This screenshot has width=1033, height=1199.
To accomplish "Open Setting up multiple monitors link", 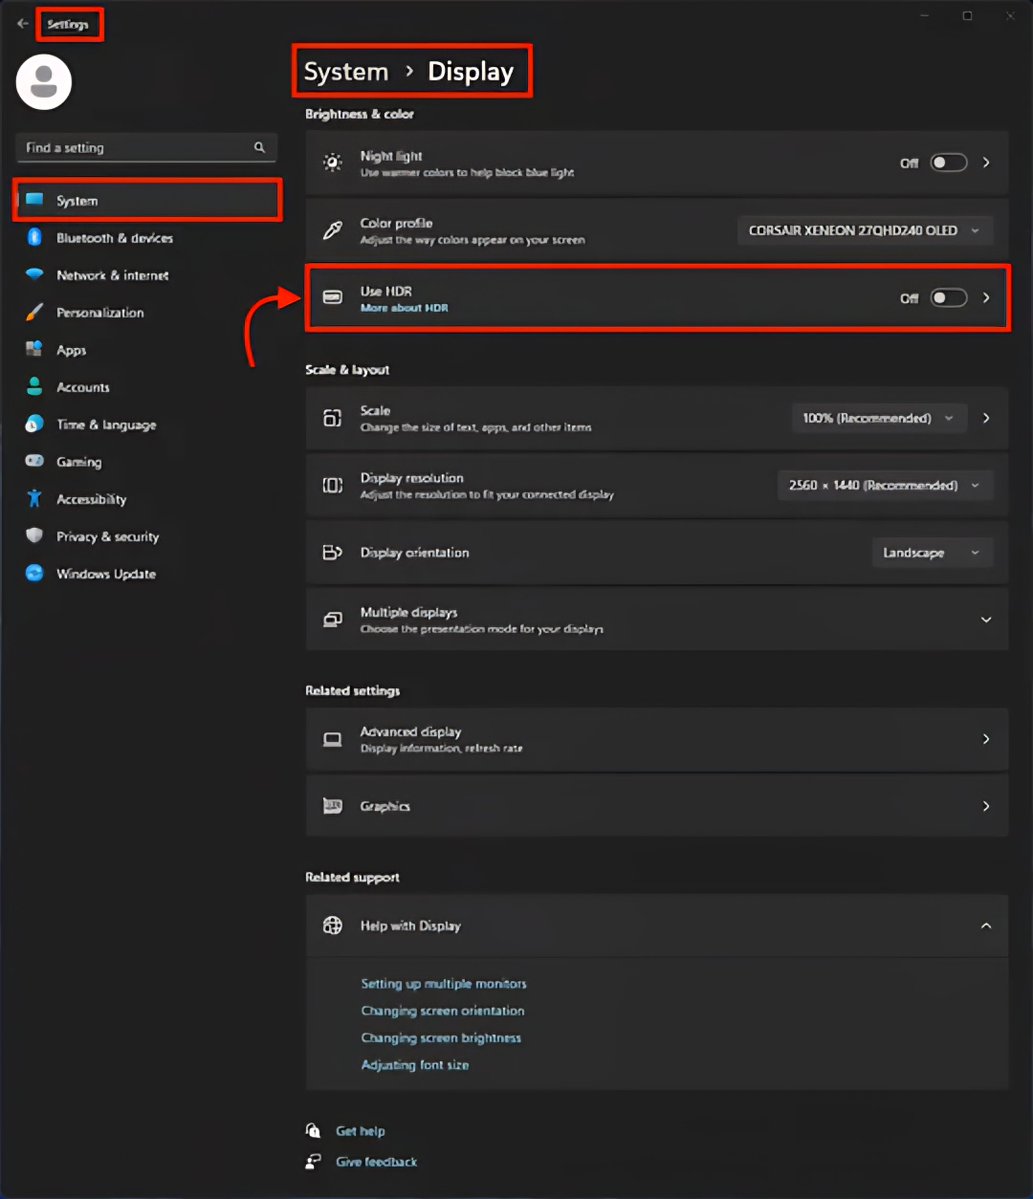I will [x=443, y=983].
